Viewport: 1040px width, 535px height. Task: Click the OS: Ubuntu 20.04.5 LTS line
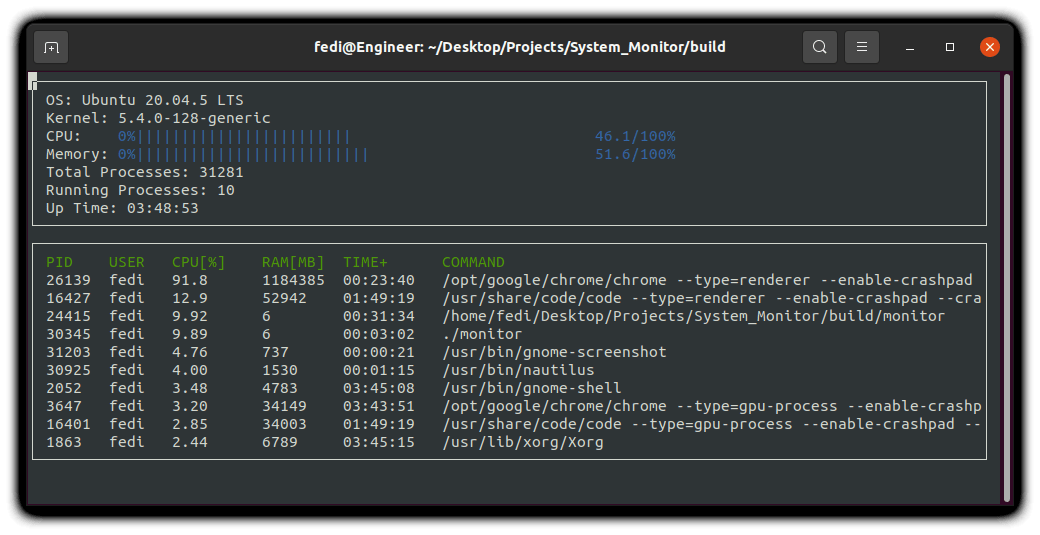(x=145, y=101)
